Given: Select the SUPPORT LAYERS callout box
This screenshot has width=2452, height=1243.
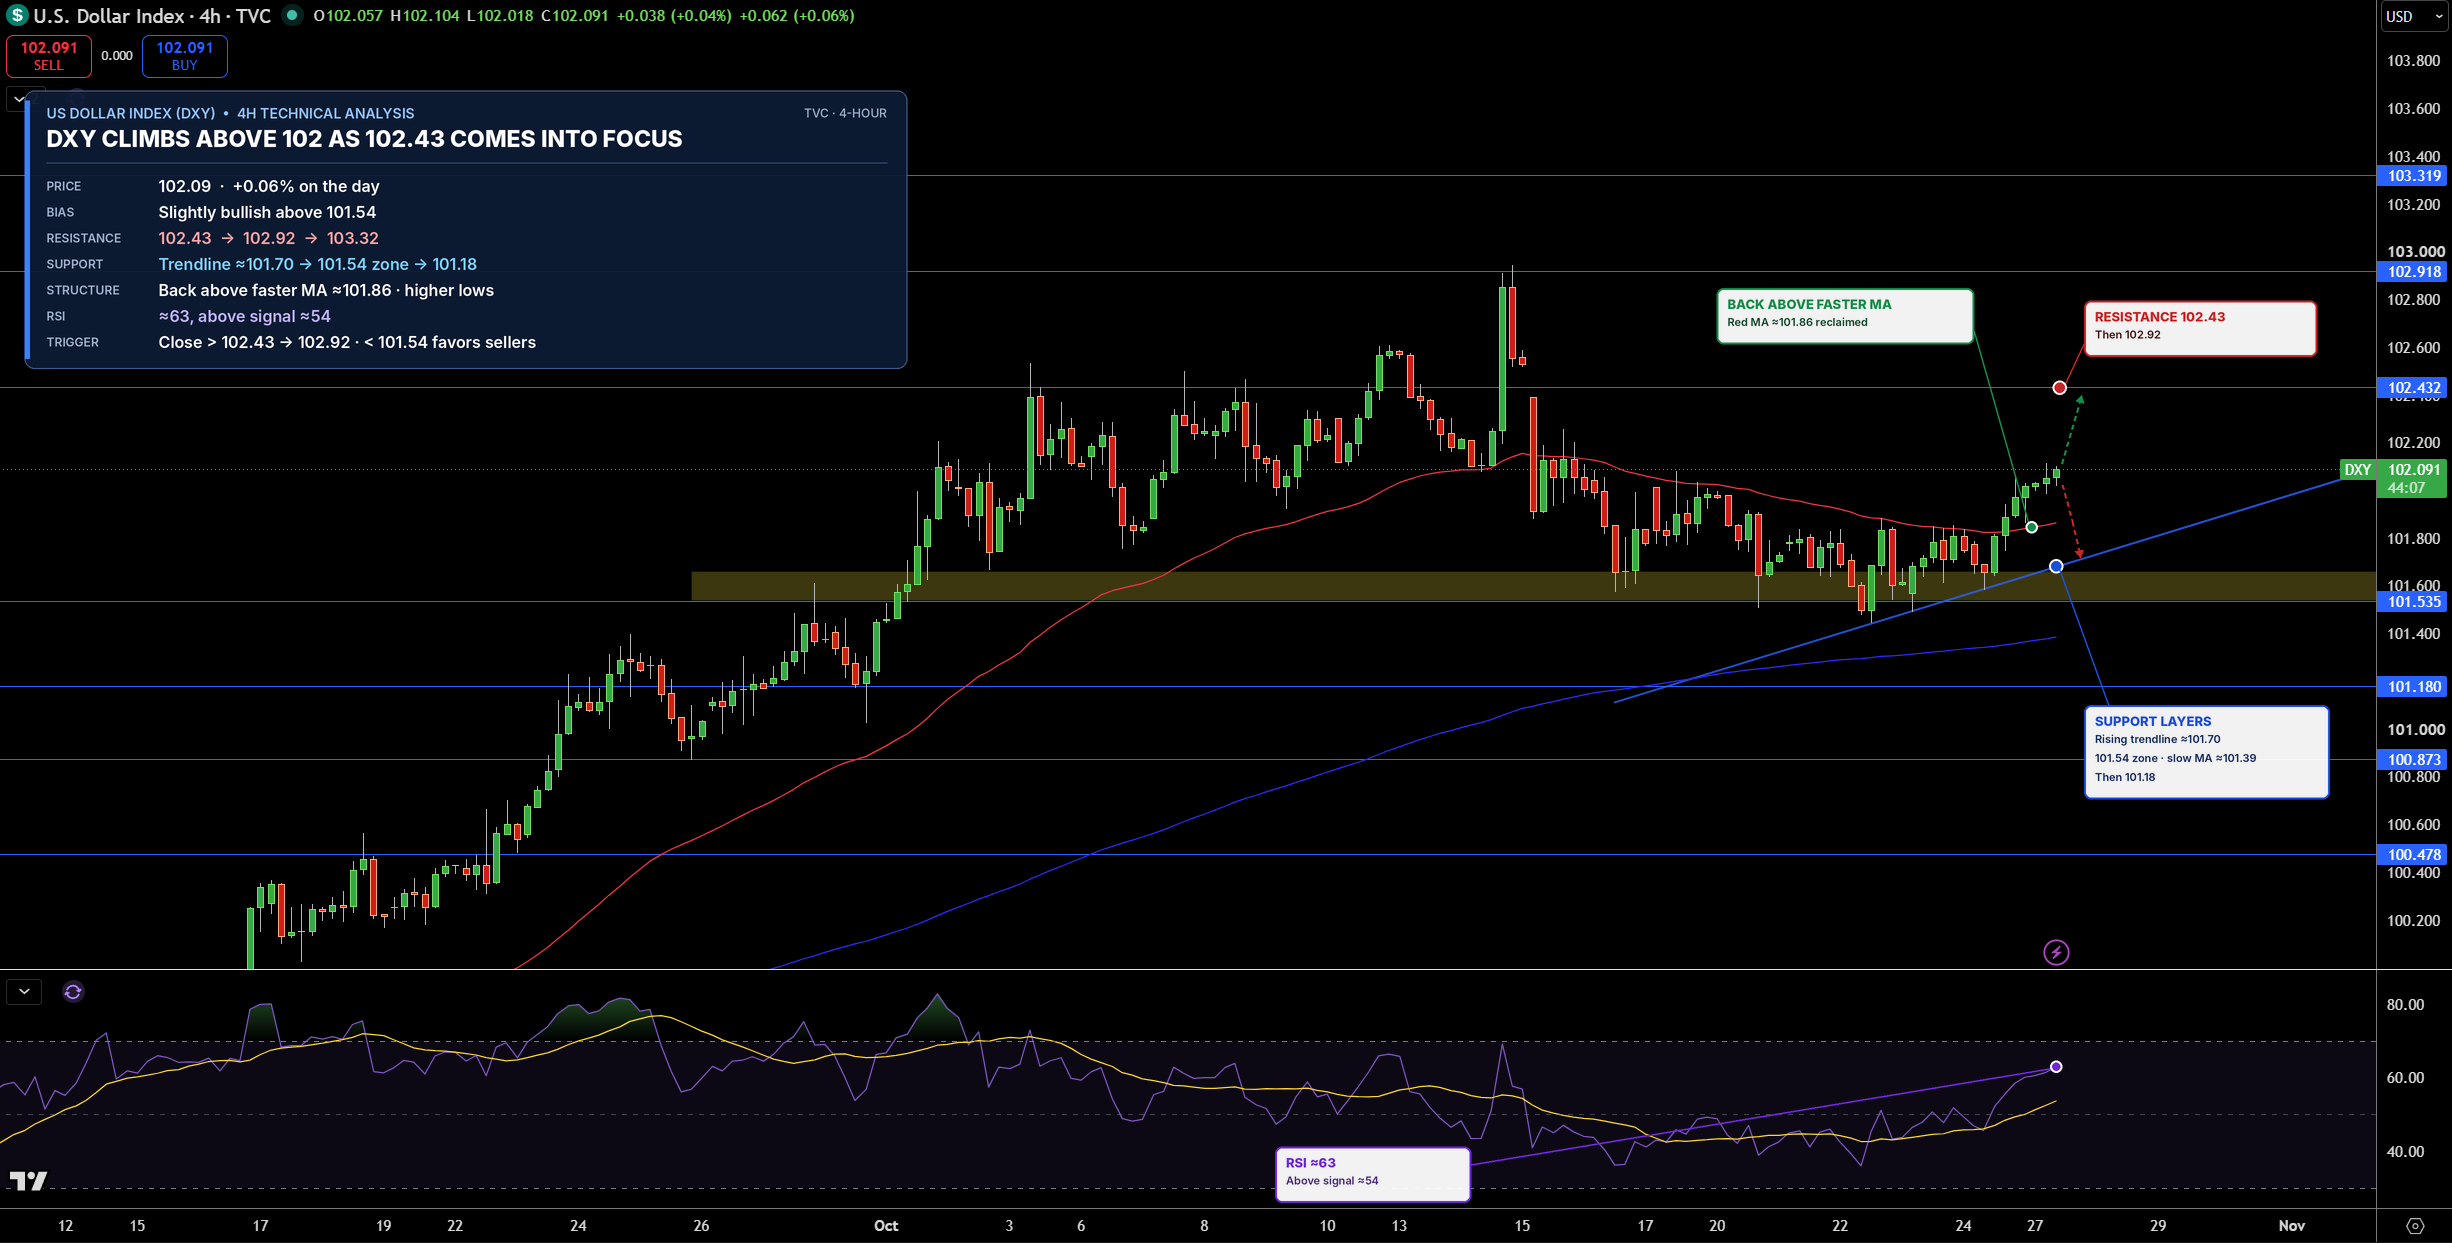Looking at the screenshot, I should click(2206, 752).
